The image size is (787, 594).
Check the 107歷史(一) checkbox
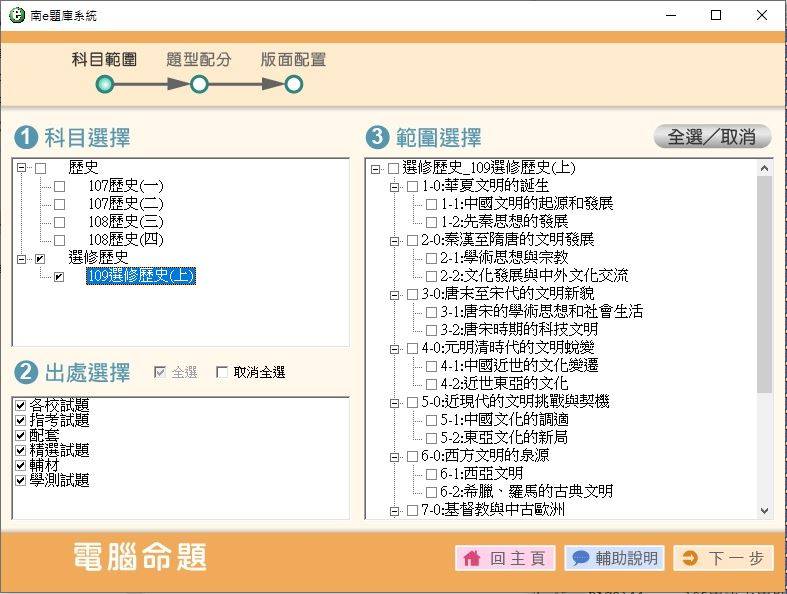click(x=59, y=186)
